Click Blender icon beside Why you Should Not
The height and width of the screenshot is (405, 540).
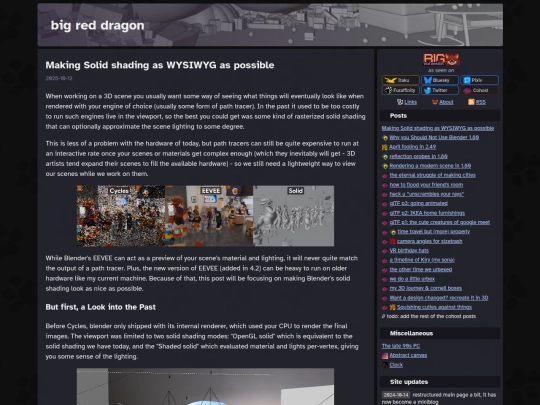[x=385, y=138]
